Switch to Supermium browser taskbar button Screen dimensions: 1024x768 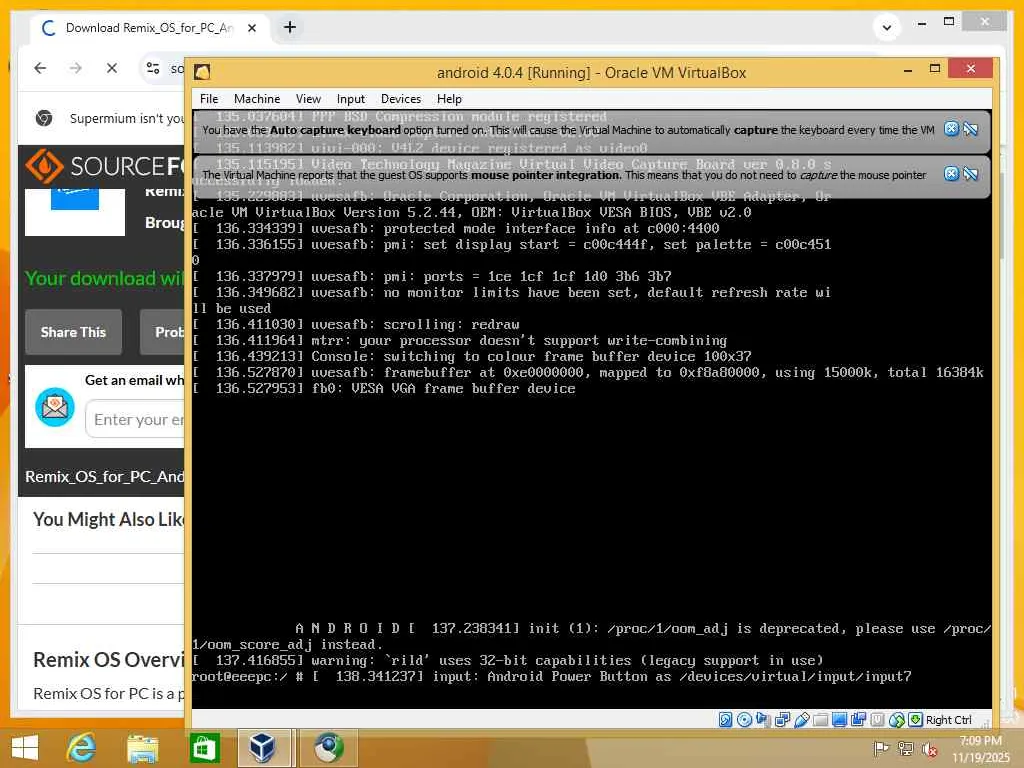328,748
